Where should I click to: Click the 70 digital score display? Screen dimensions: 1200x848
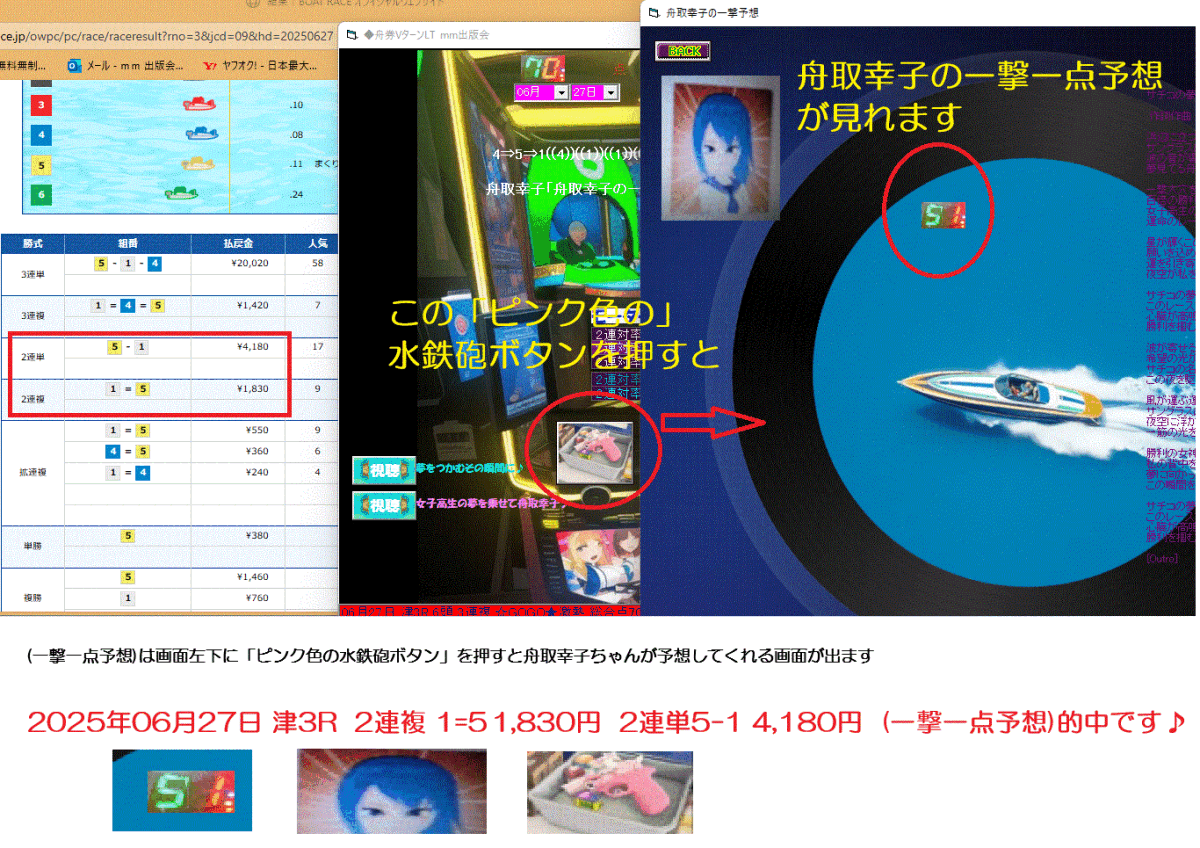click(544, 68)
